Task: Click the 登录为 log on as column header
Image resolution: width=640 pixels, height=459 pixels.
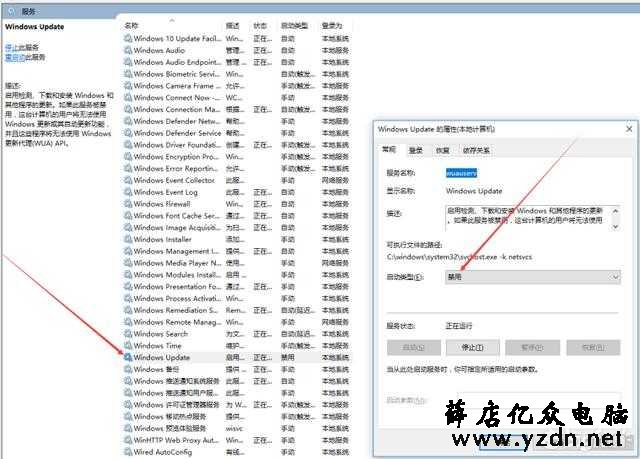Action: (332, 25)
